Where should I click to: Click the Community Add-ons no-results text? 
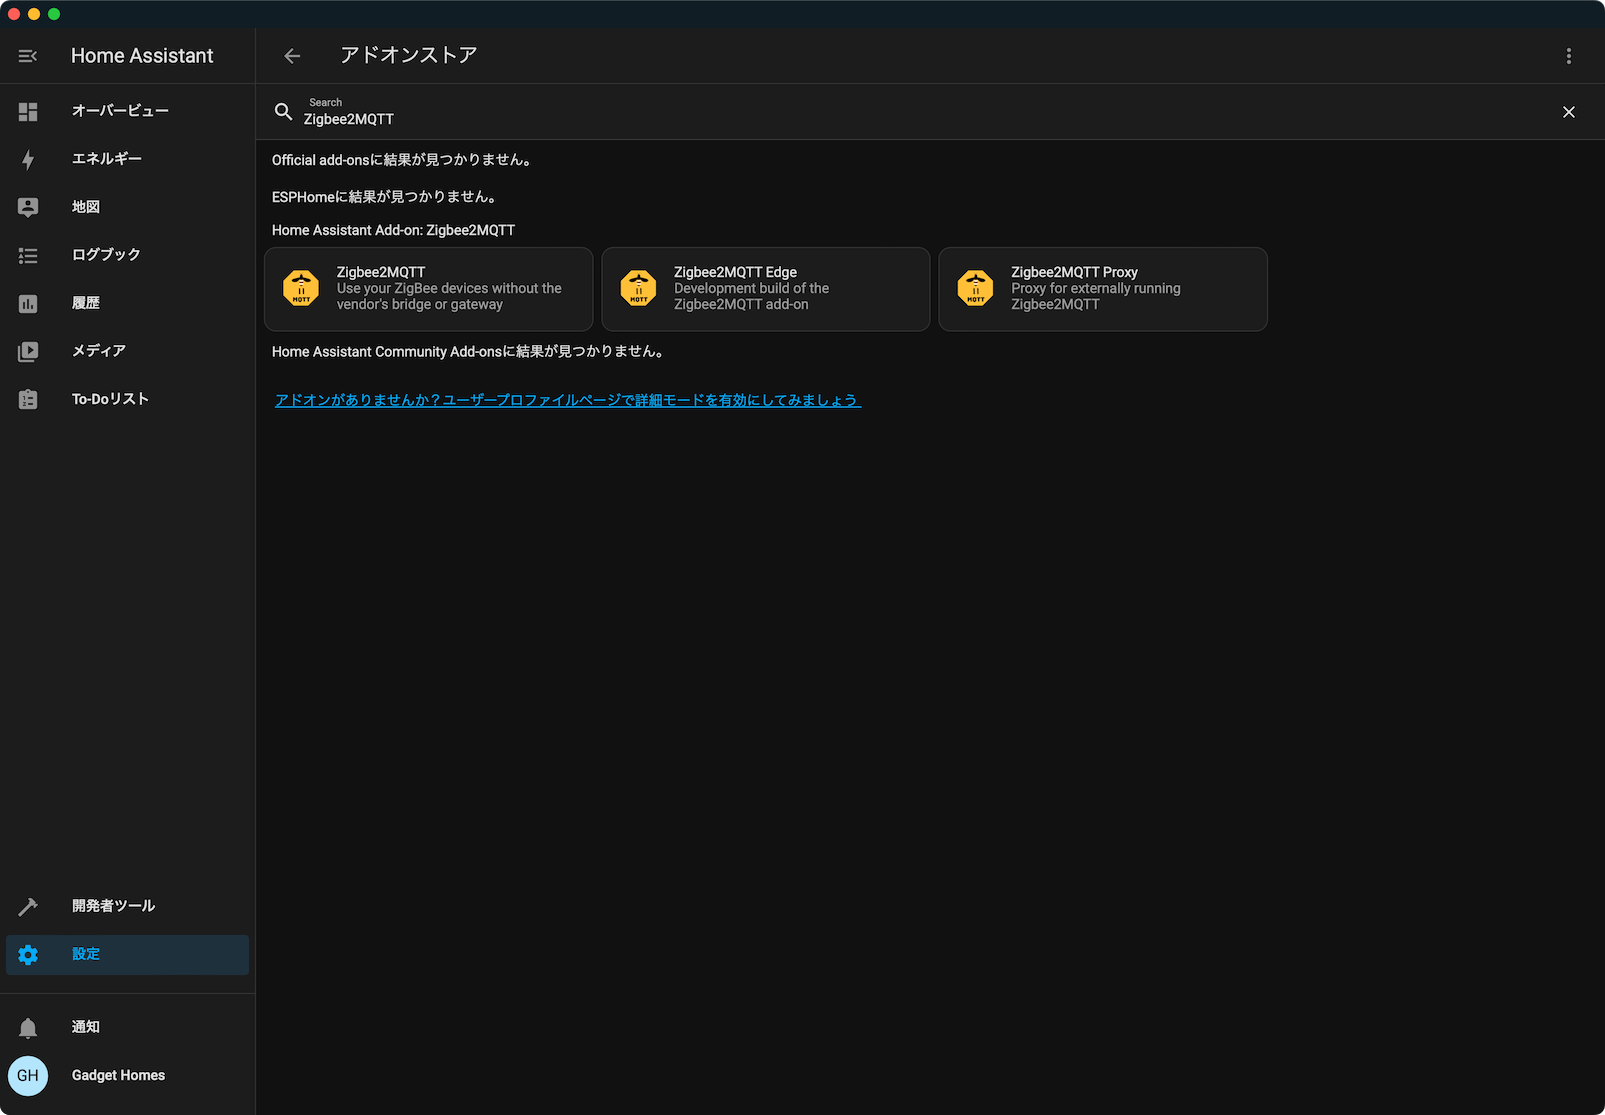(470, 352)
